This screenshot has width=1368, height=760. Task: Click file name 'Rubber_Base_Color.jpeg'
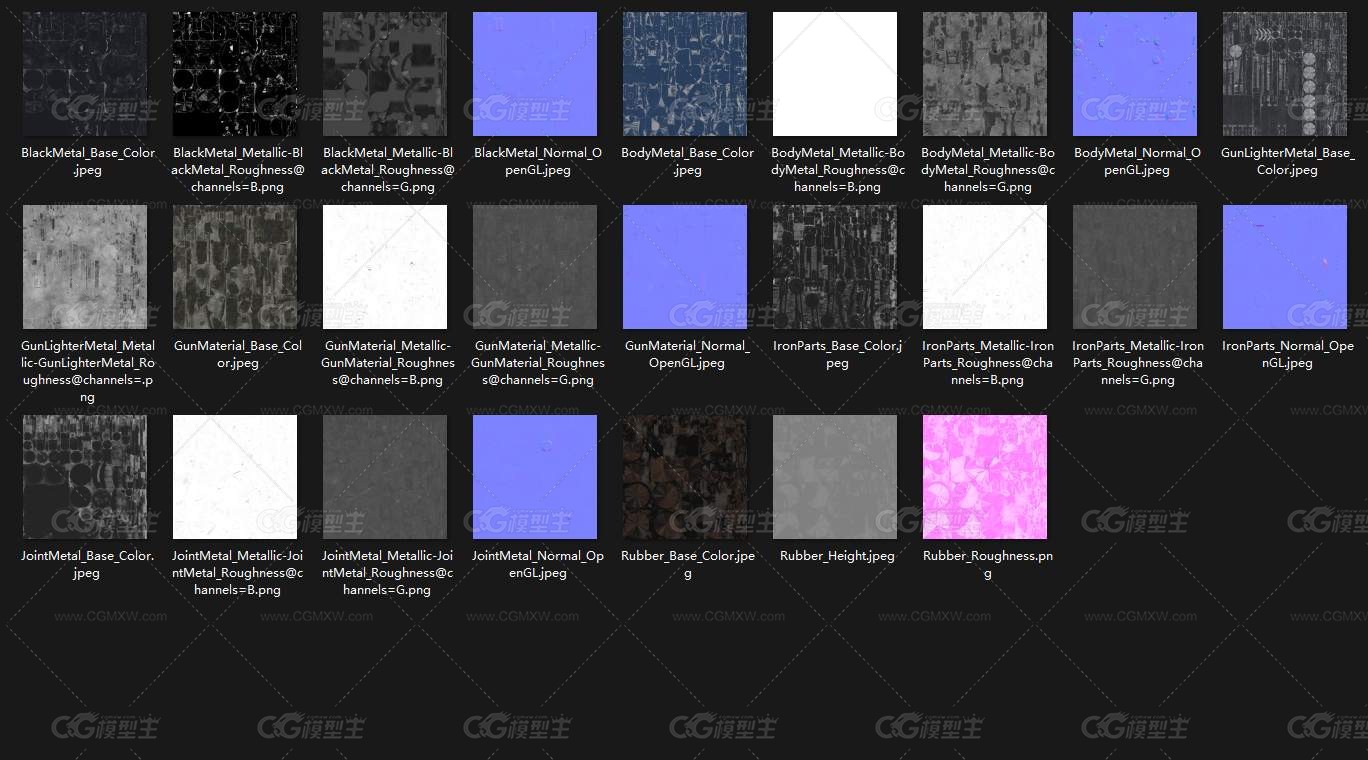[x=688, y=565]
